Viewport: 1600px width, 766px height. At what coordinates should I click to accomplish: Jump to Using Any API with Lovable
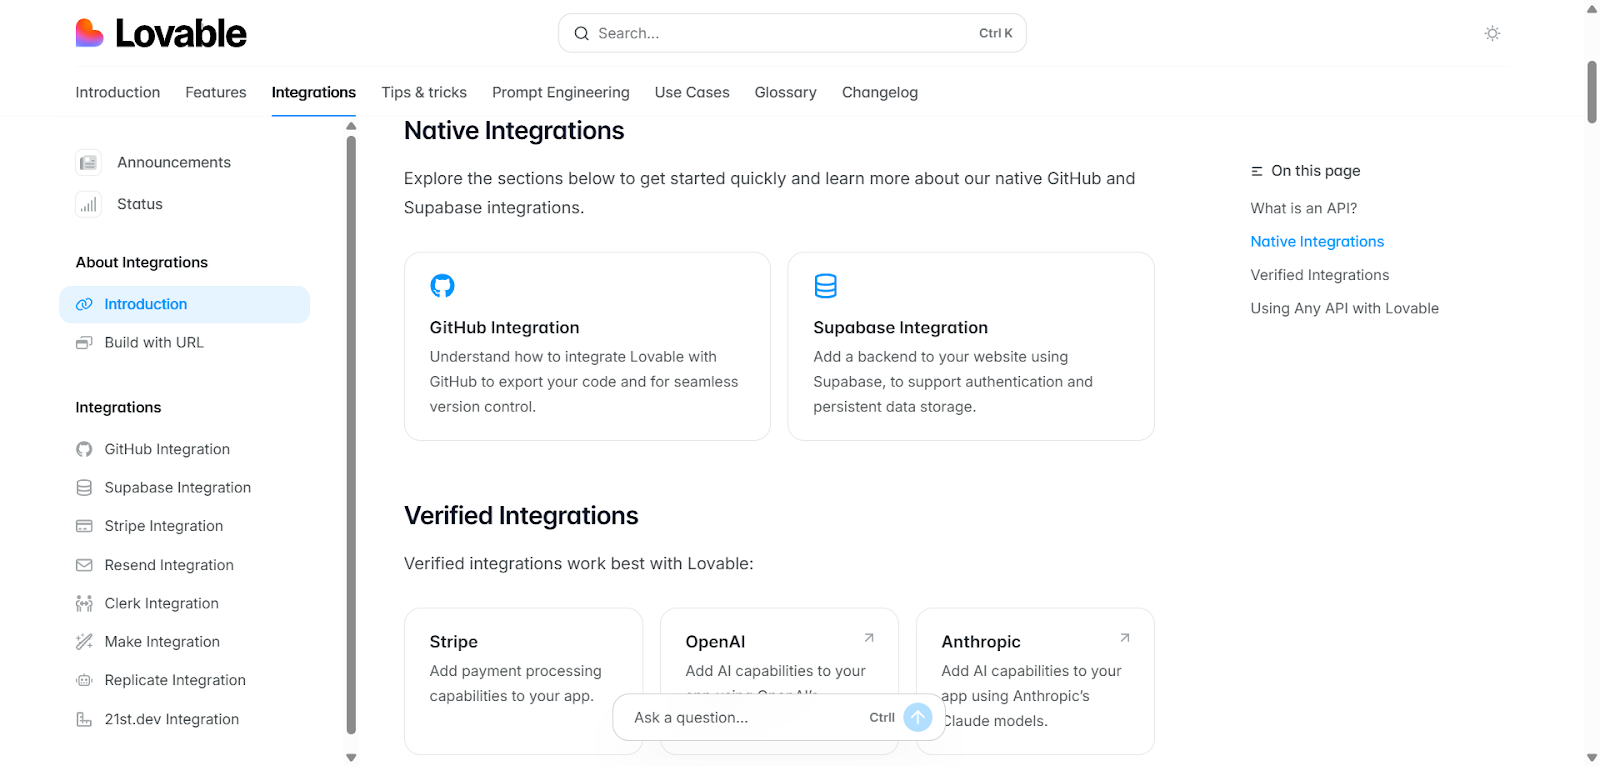[1345, 308]
